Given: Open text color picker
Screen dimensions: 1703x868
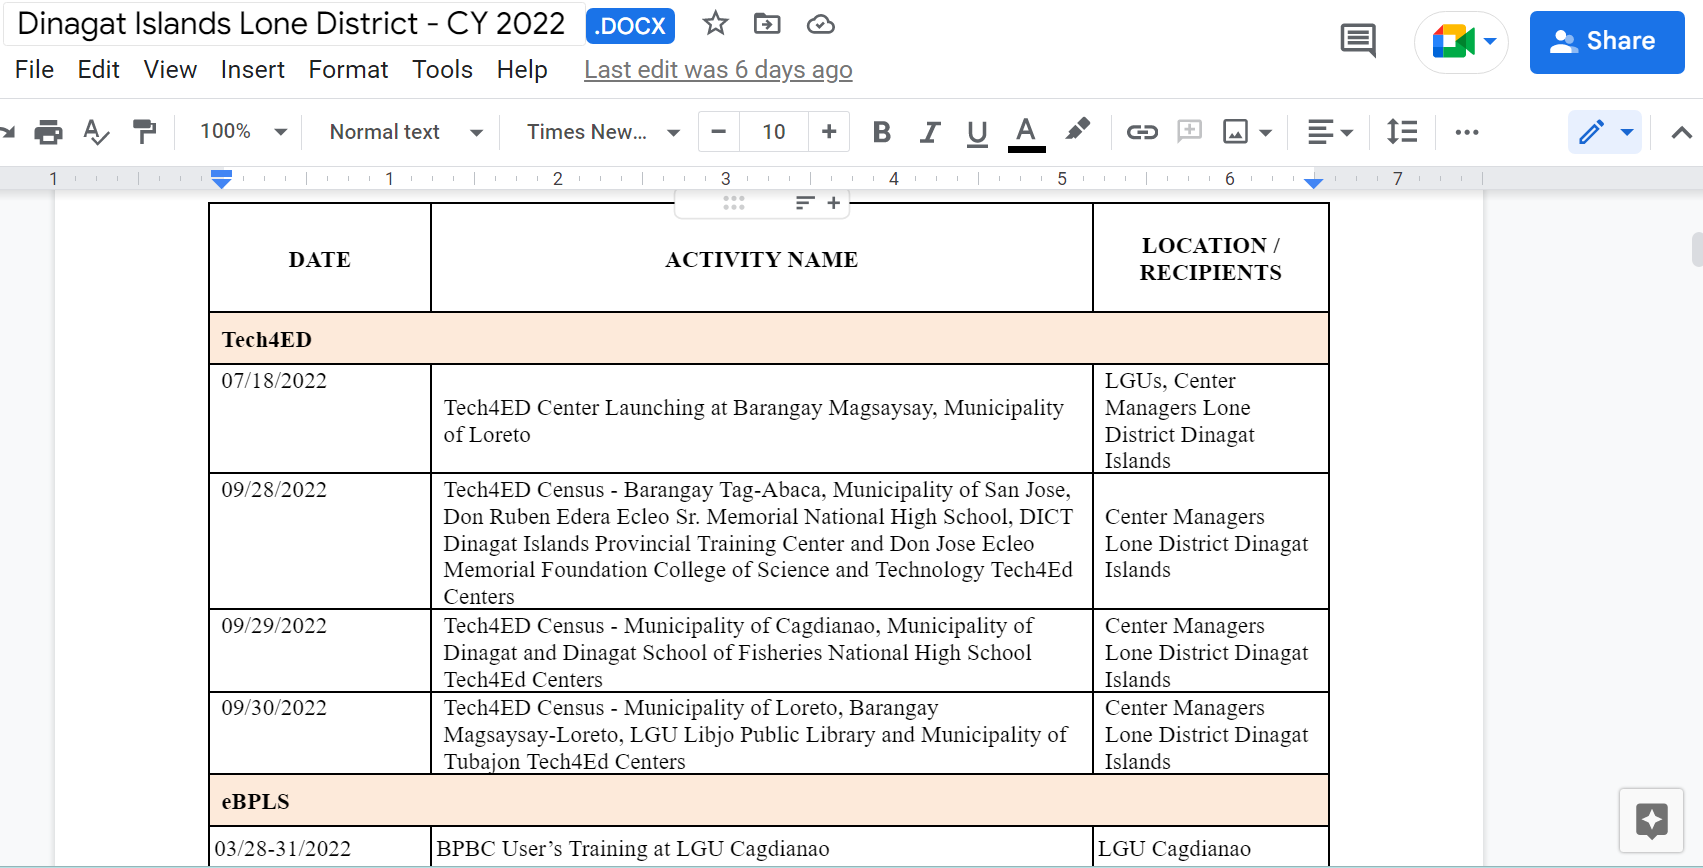Looking at the screenshot, I should (1026, 132).
